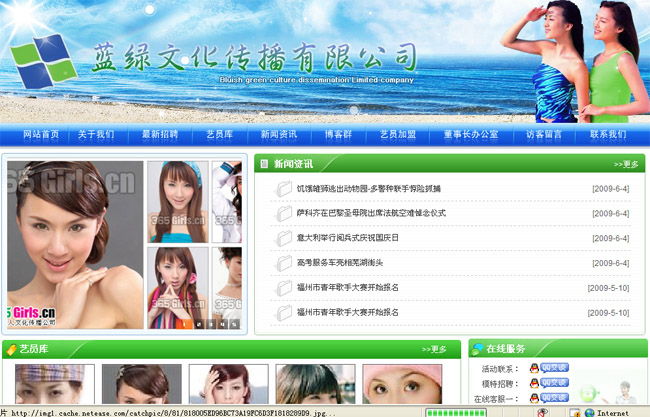650x417 pixels.
Task: Select the orange slide indicator number 1
Action: (x=183, y=324)
